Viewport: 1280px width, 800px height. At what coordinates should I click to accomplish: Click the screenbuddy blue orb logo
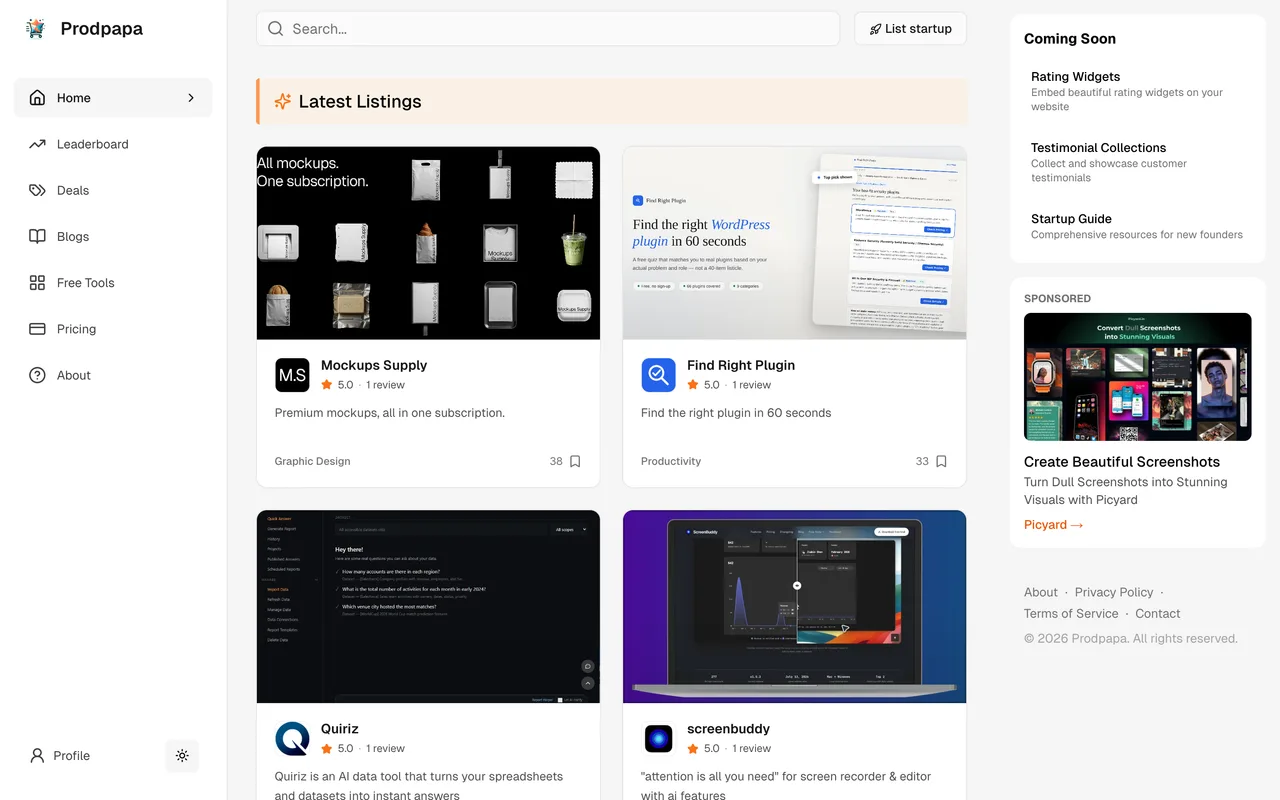[x=658, y=739]
